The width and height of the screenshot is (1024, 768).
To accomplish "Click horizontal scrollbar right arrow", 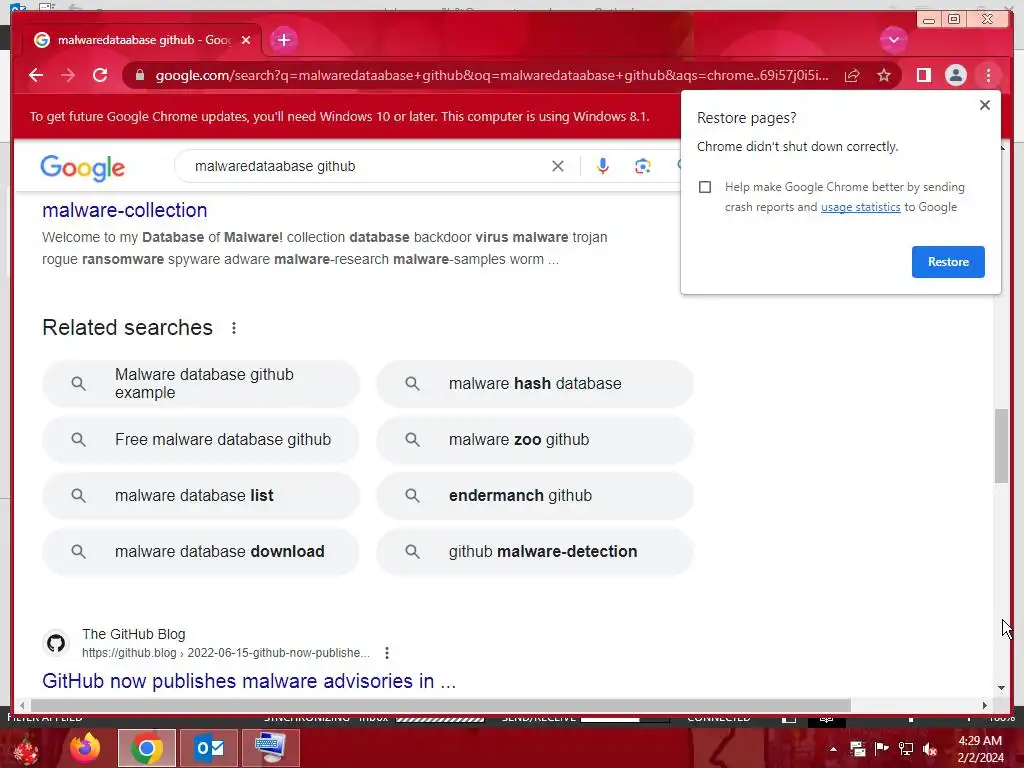I will [x=985, y=705].
